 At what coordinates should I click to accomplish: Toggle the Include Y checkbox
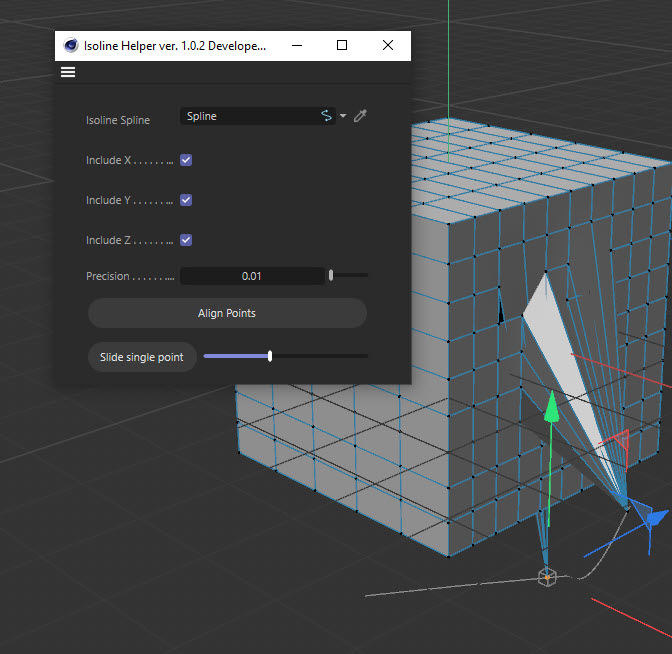pyautogui.click(x=186, y=200)
